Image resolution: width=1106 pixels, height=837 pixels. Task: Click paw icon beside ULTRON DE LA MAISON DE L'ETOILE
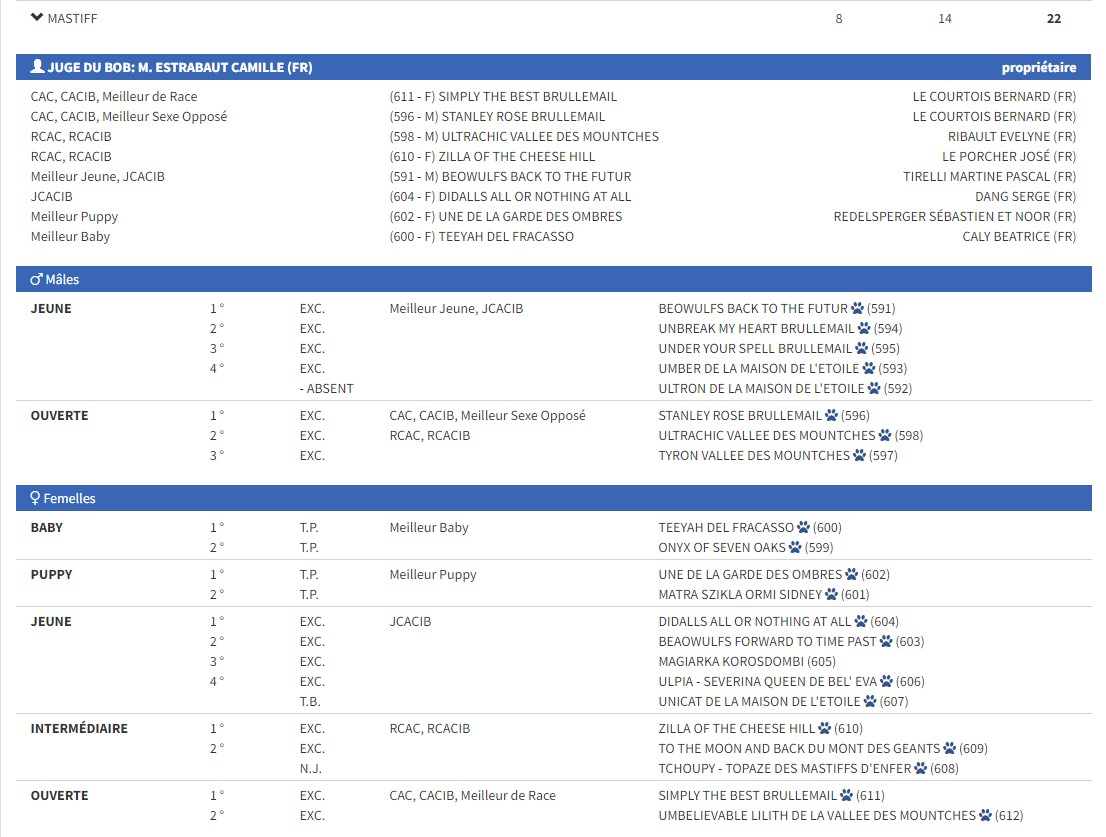pyautogui.click(x=874, y=388)
